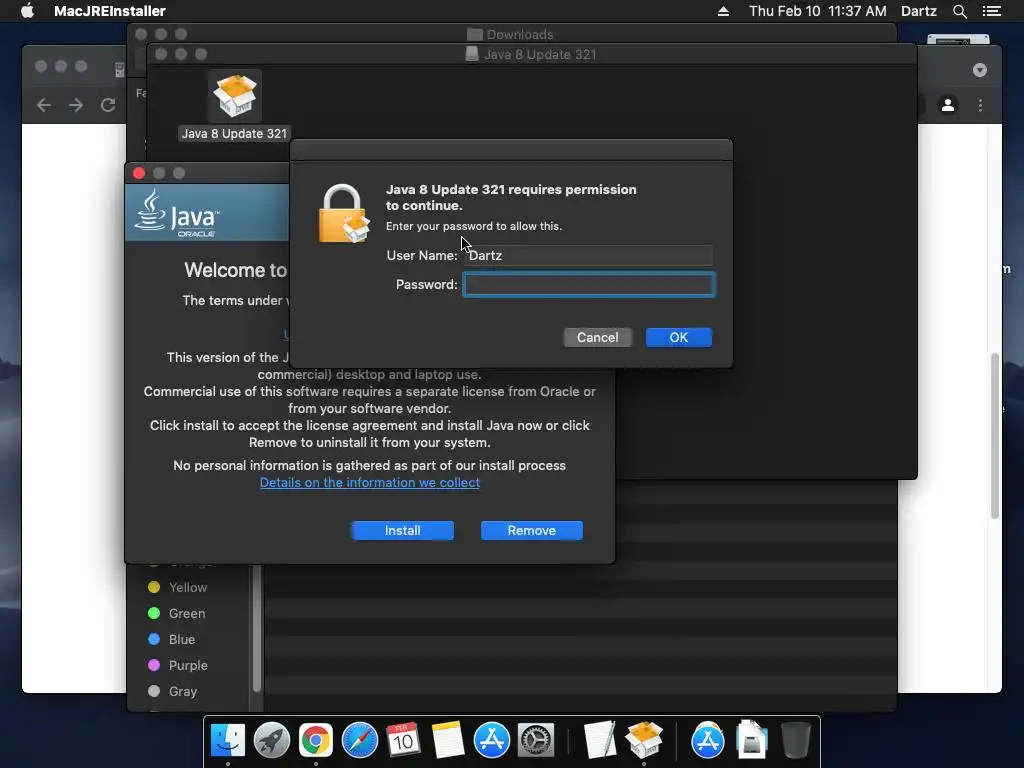This screenshot has height=768, width=1024.
Task: Open Finder from the Dock
Action: (x=228, y=740)
